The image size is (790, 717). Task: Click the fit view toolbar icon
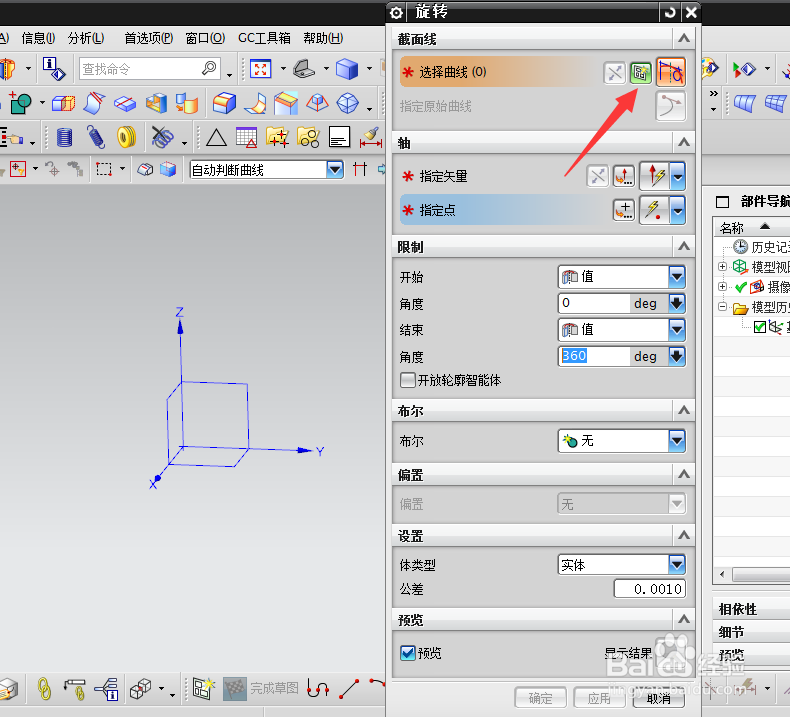pos(260,69)
